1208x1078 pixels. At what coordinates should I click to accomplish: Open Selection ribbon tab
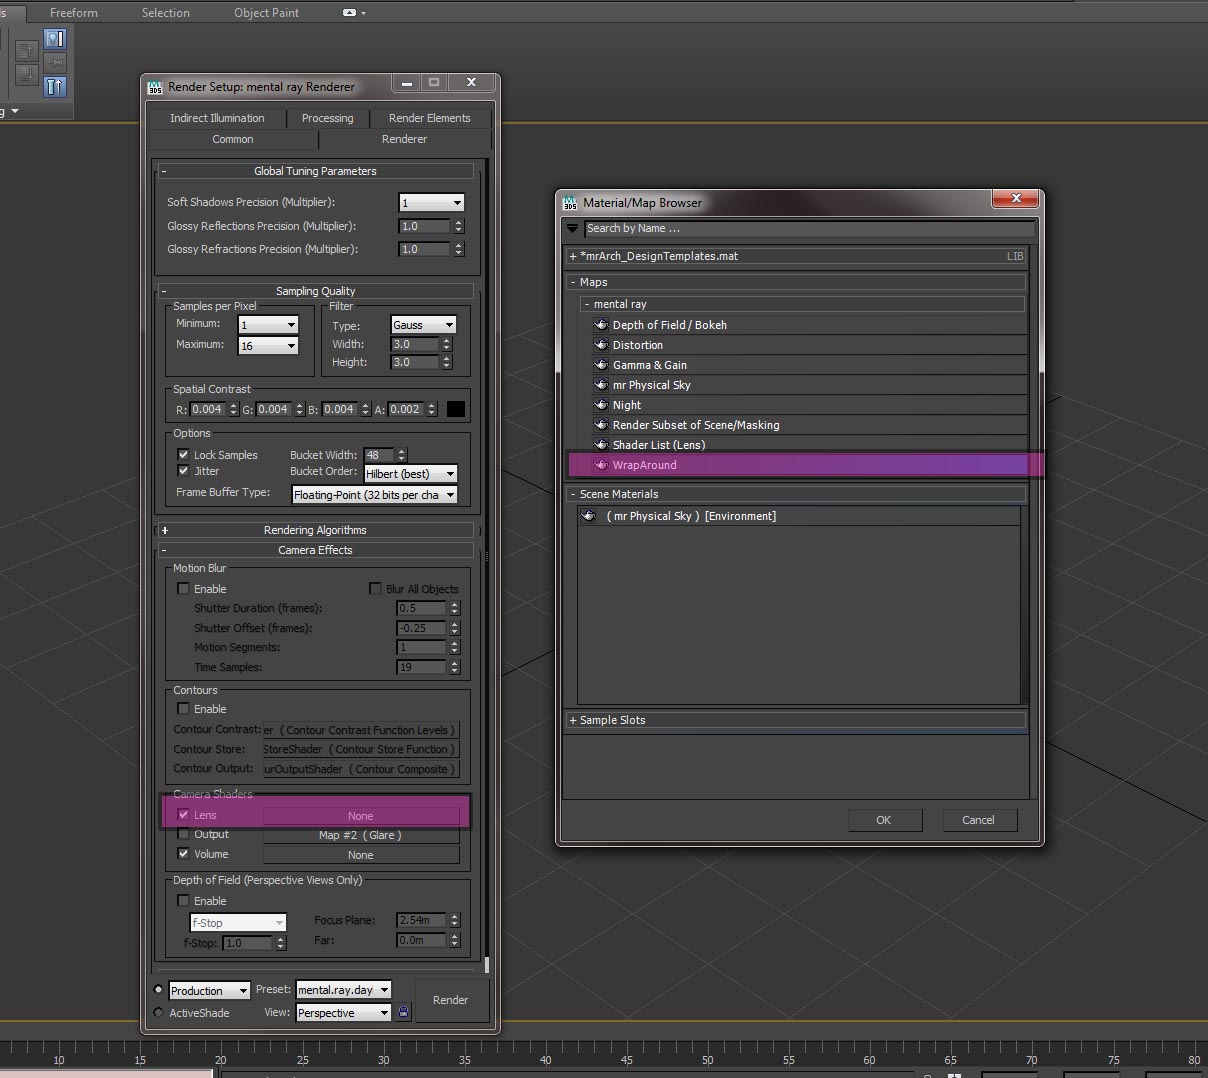(x=166, y=13)
